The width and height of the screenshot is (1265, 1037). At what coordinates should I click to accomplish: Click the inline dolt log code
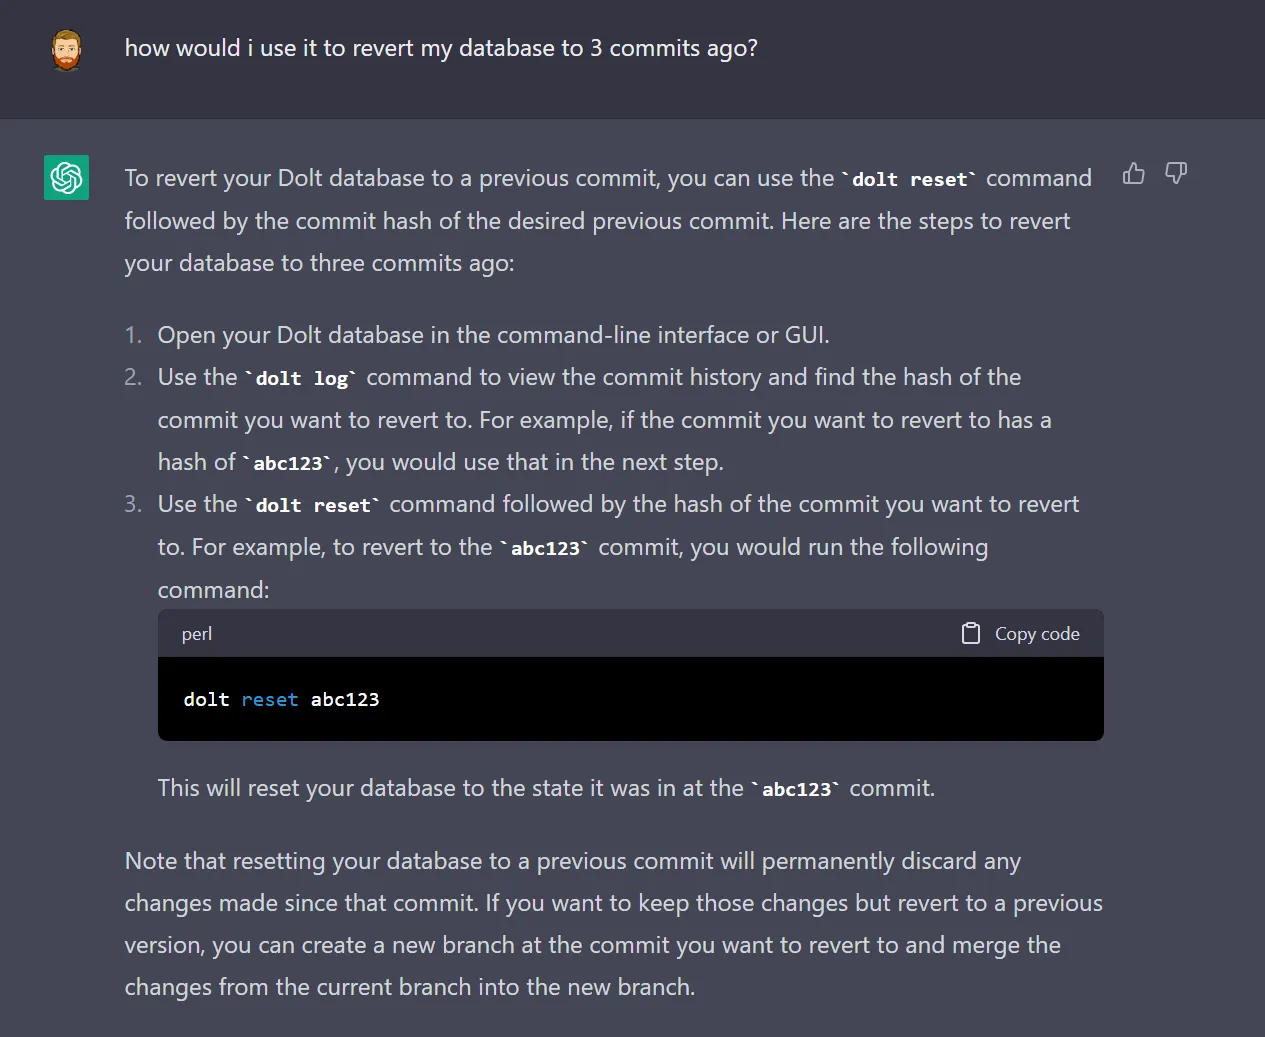(x=301, y=379)
